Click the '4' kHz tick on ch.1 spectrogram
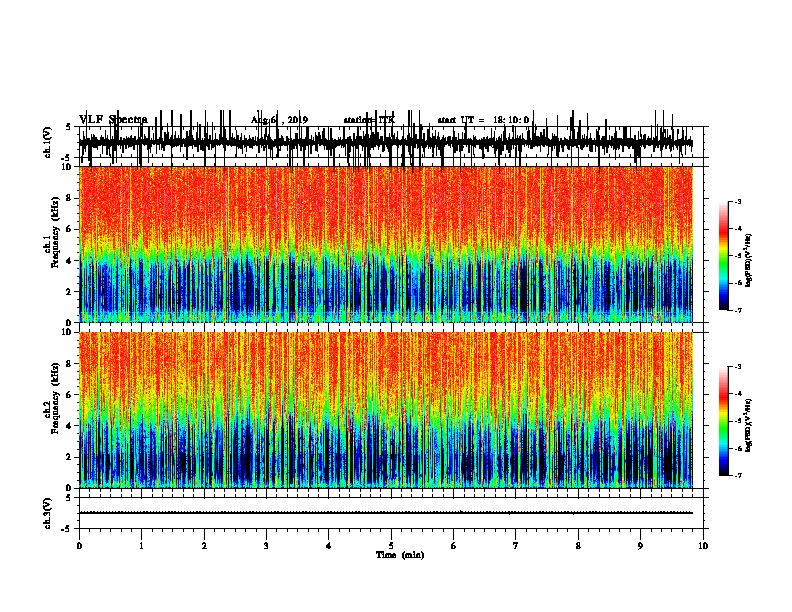This screenshot has width=792, height=612. click(x=70, y=261)
